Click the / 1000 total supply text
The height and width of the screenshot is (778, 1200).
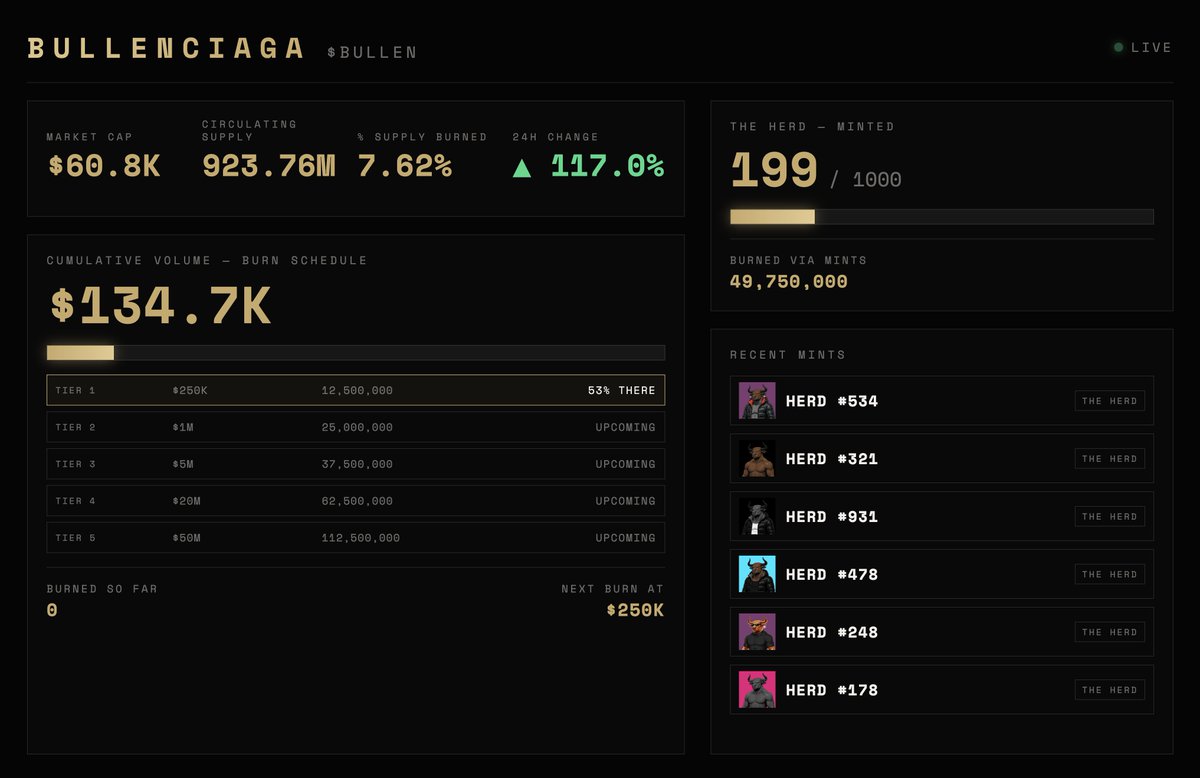click(x=866, y=180)
